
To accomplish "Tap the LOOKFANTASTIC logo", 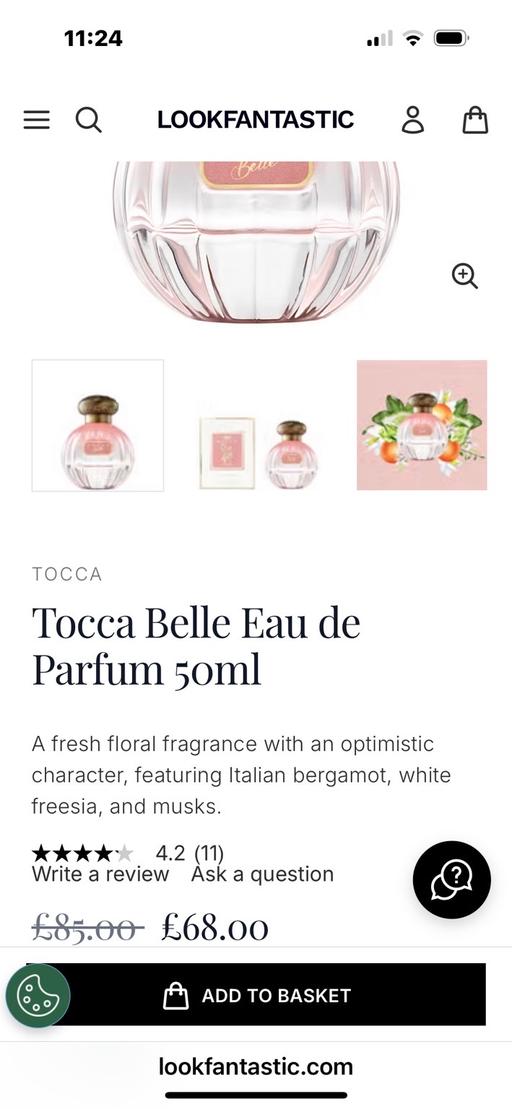I will click(255, 120).
